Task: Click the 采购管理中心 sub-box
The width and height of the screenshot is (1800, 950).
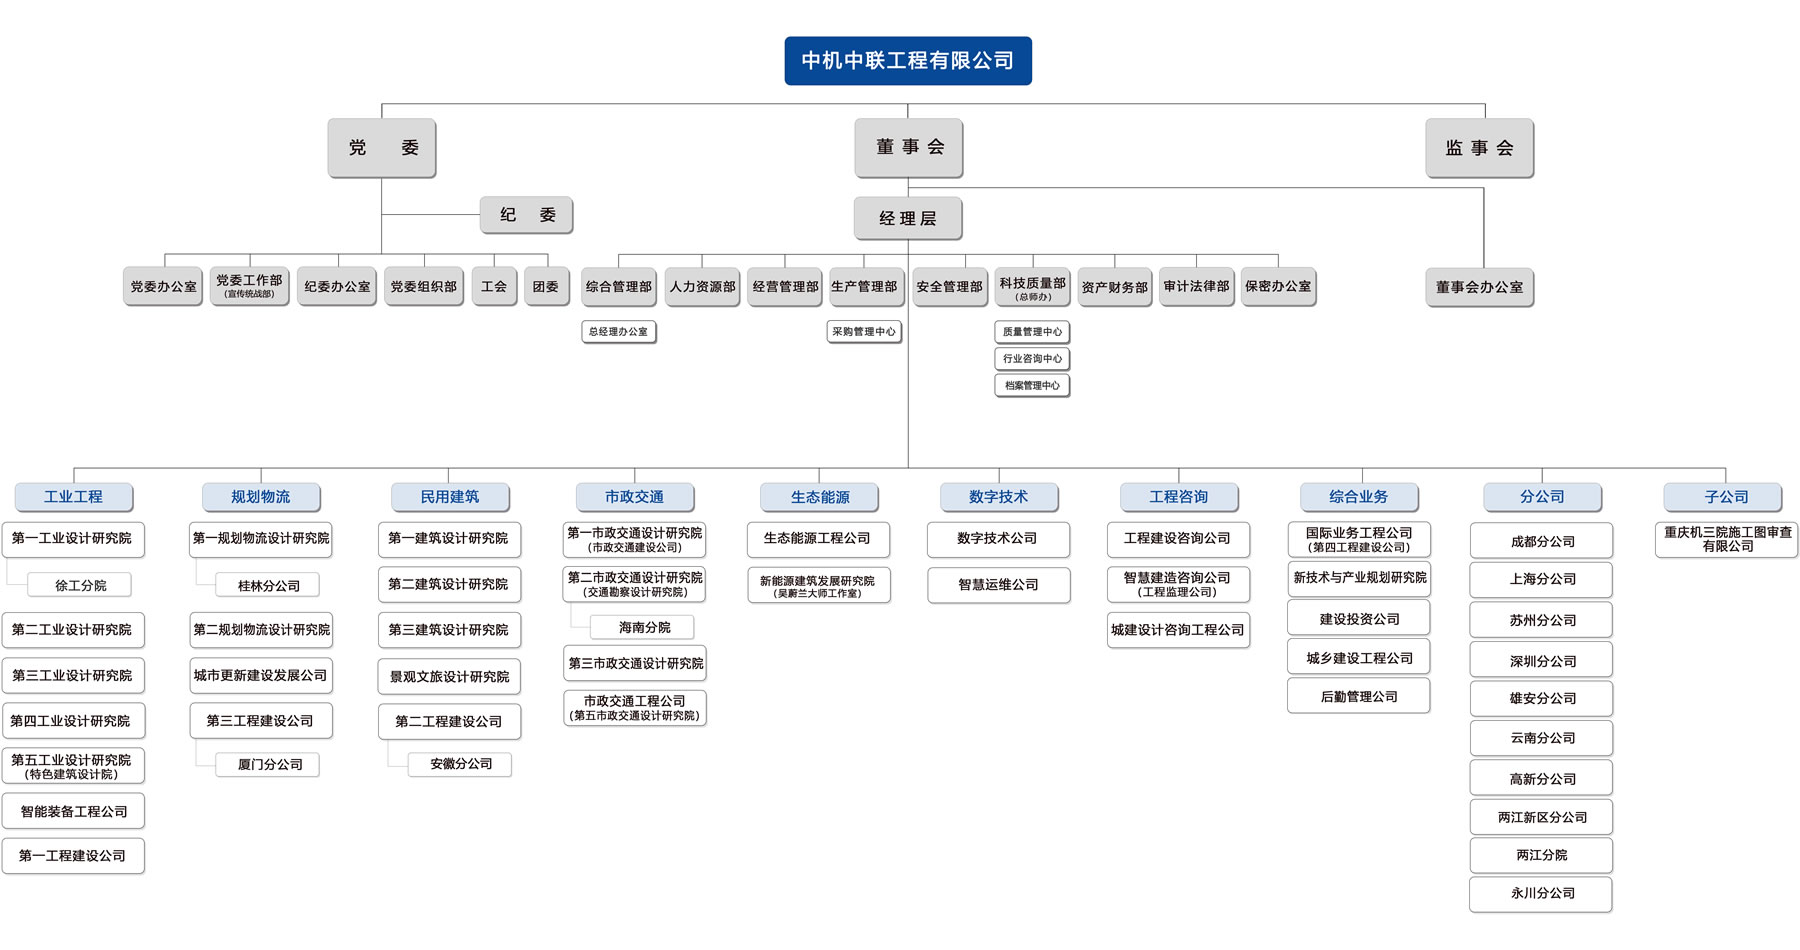Action: (x=864, y=332)
